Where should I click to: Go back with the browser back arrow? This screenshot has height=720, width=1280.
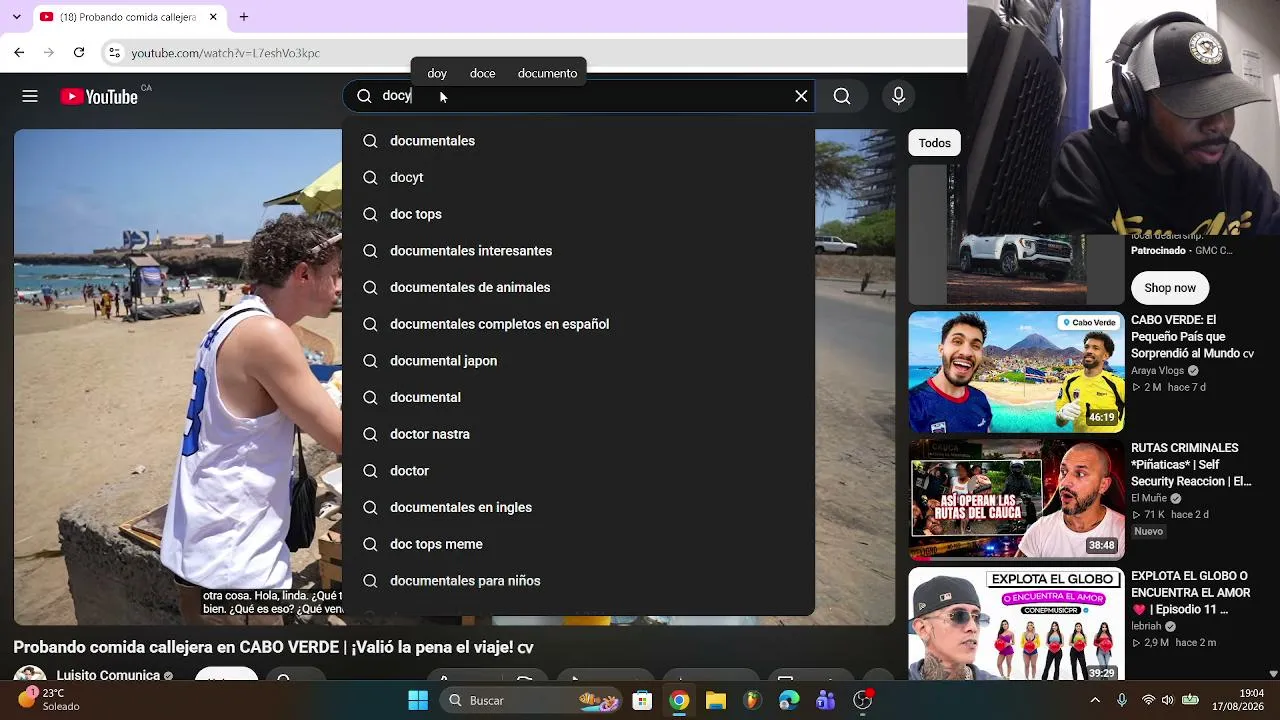[x=19, y=52]
